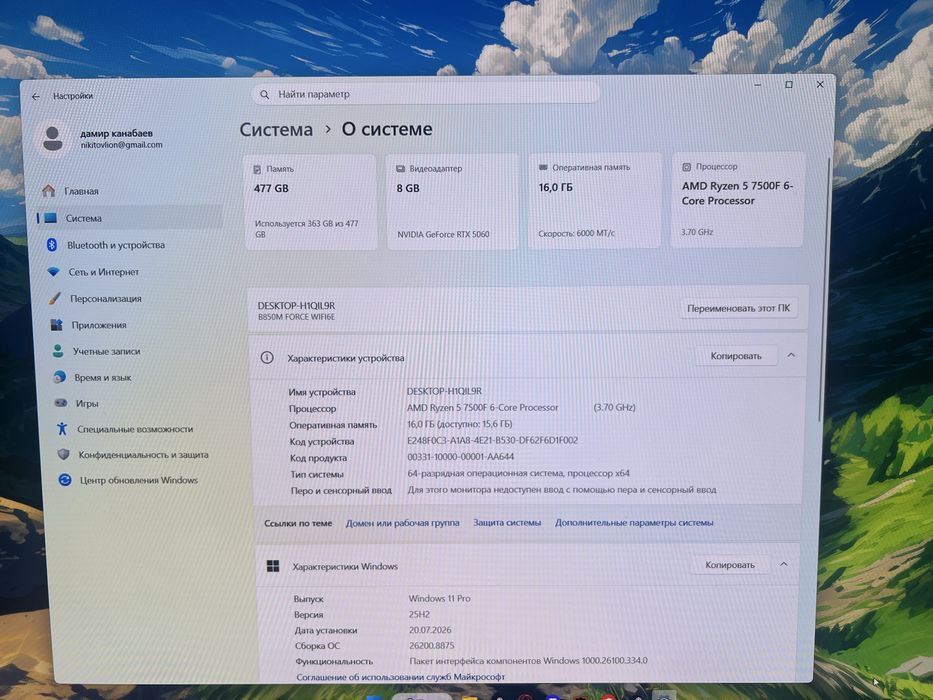Focus the Найти параметр search field
Image resolution: width=933 pixels, height=700 pixels.
tap(425, 93)
